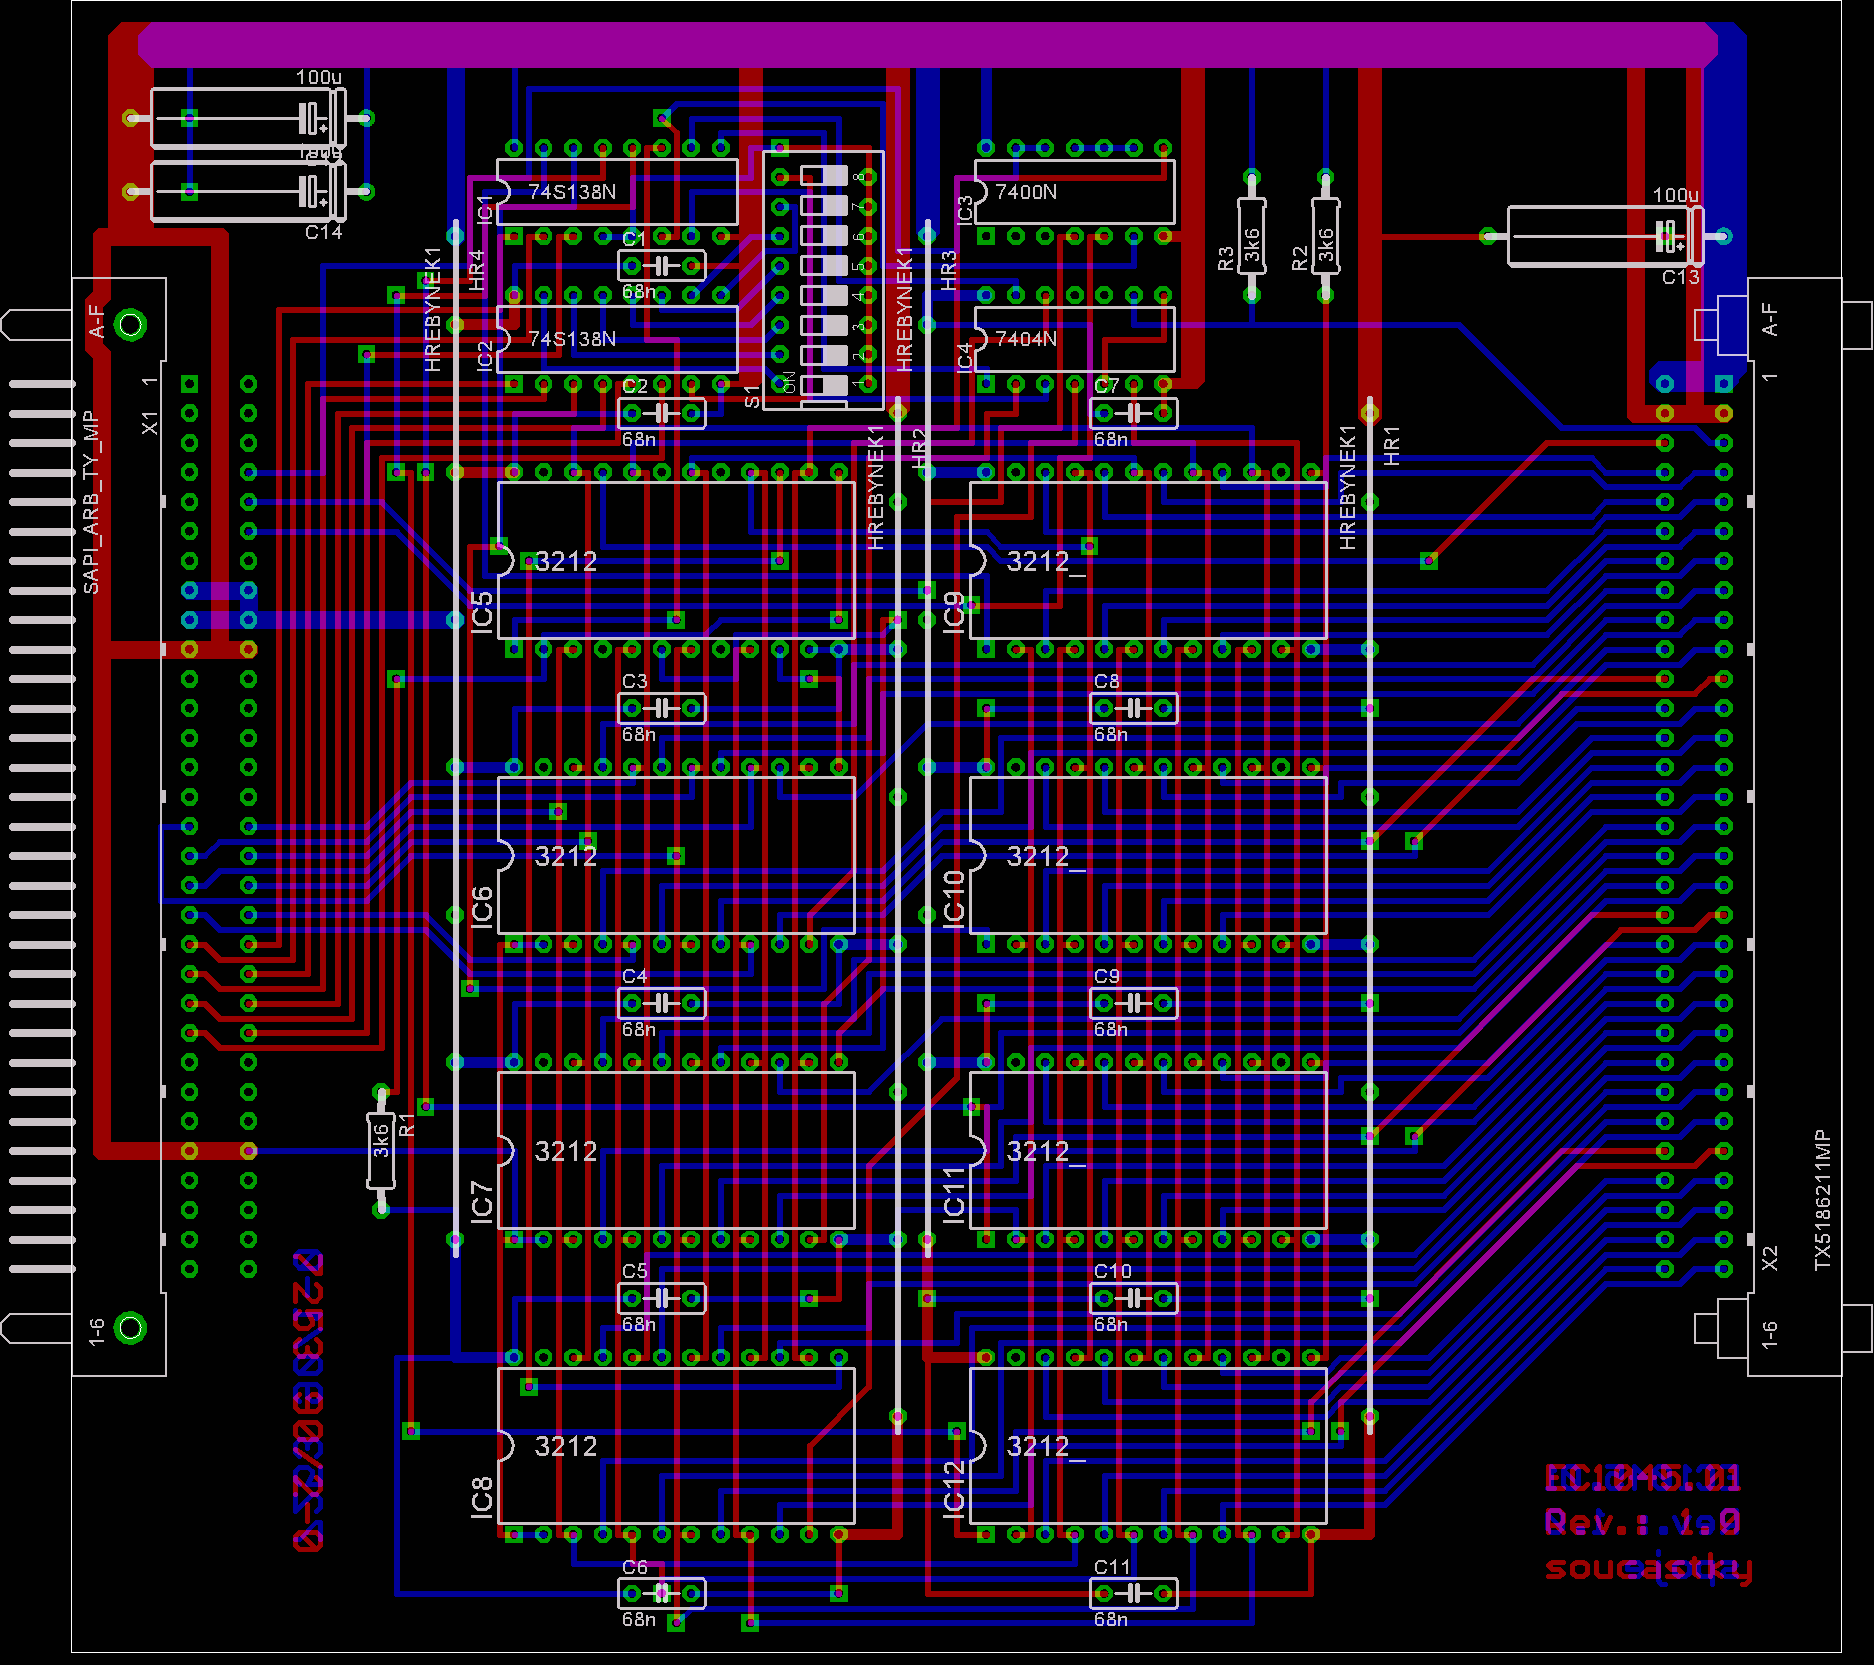Select resistor R3 3k6 near 7400N

click(1251, 236)
